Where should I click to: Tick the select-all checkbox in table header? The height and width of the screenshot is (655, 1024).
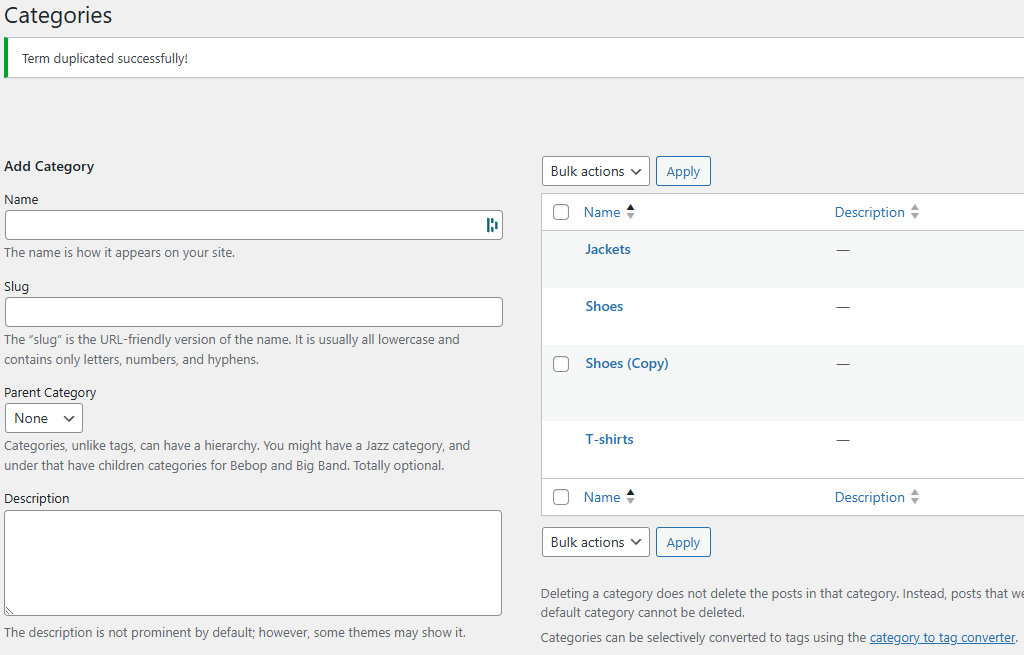(x=561, y=212)
